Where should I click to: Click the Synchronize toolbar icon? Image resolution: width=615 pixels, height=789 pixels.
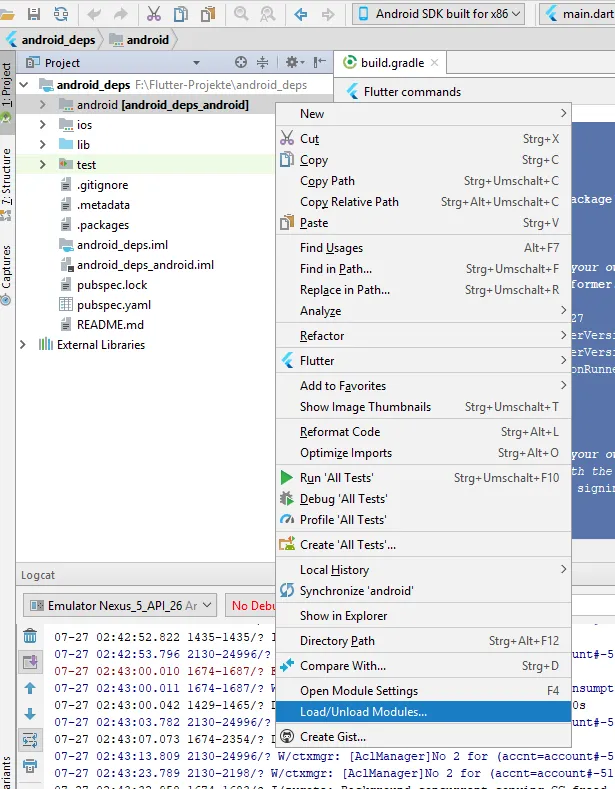(61, 14)
